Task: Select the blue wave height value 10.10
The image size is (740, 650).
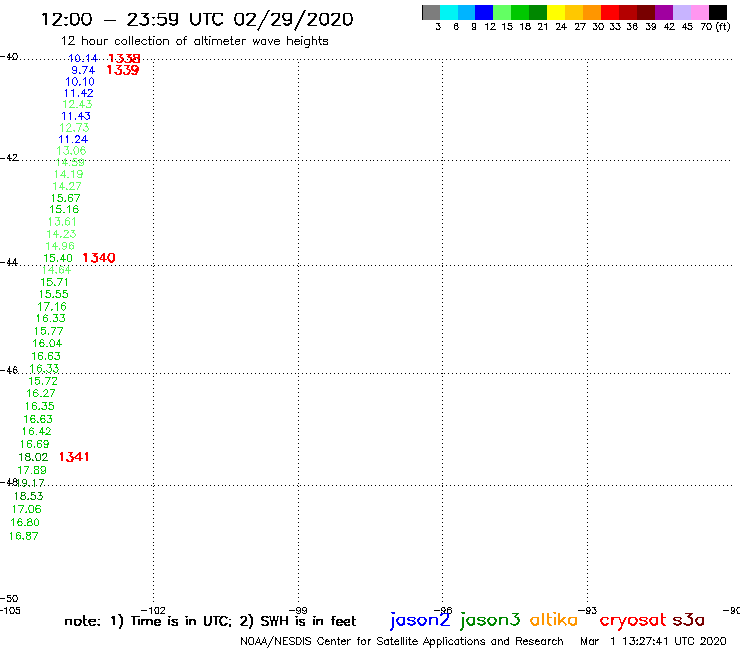Action: click(80, 81)
